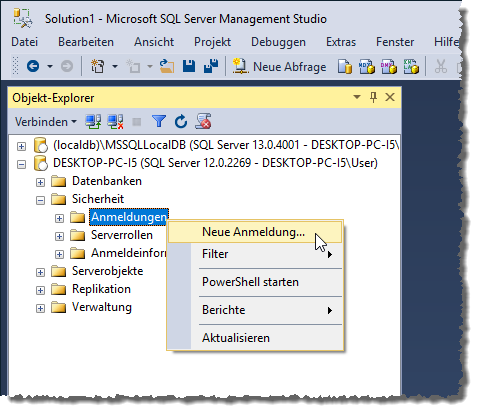Open the Filter submenu in context menu

pos(255,254)
